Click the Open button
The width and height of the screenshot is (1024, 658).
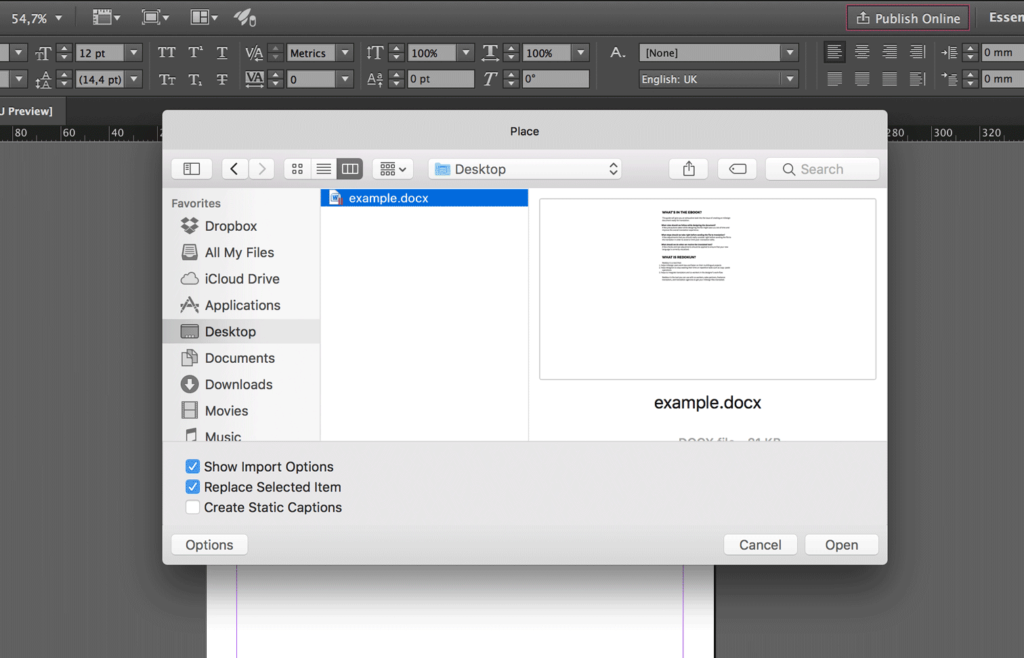[x=841, y=544]
